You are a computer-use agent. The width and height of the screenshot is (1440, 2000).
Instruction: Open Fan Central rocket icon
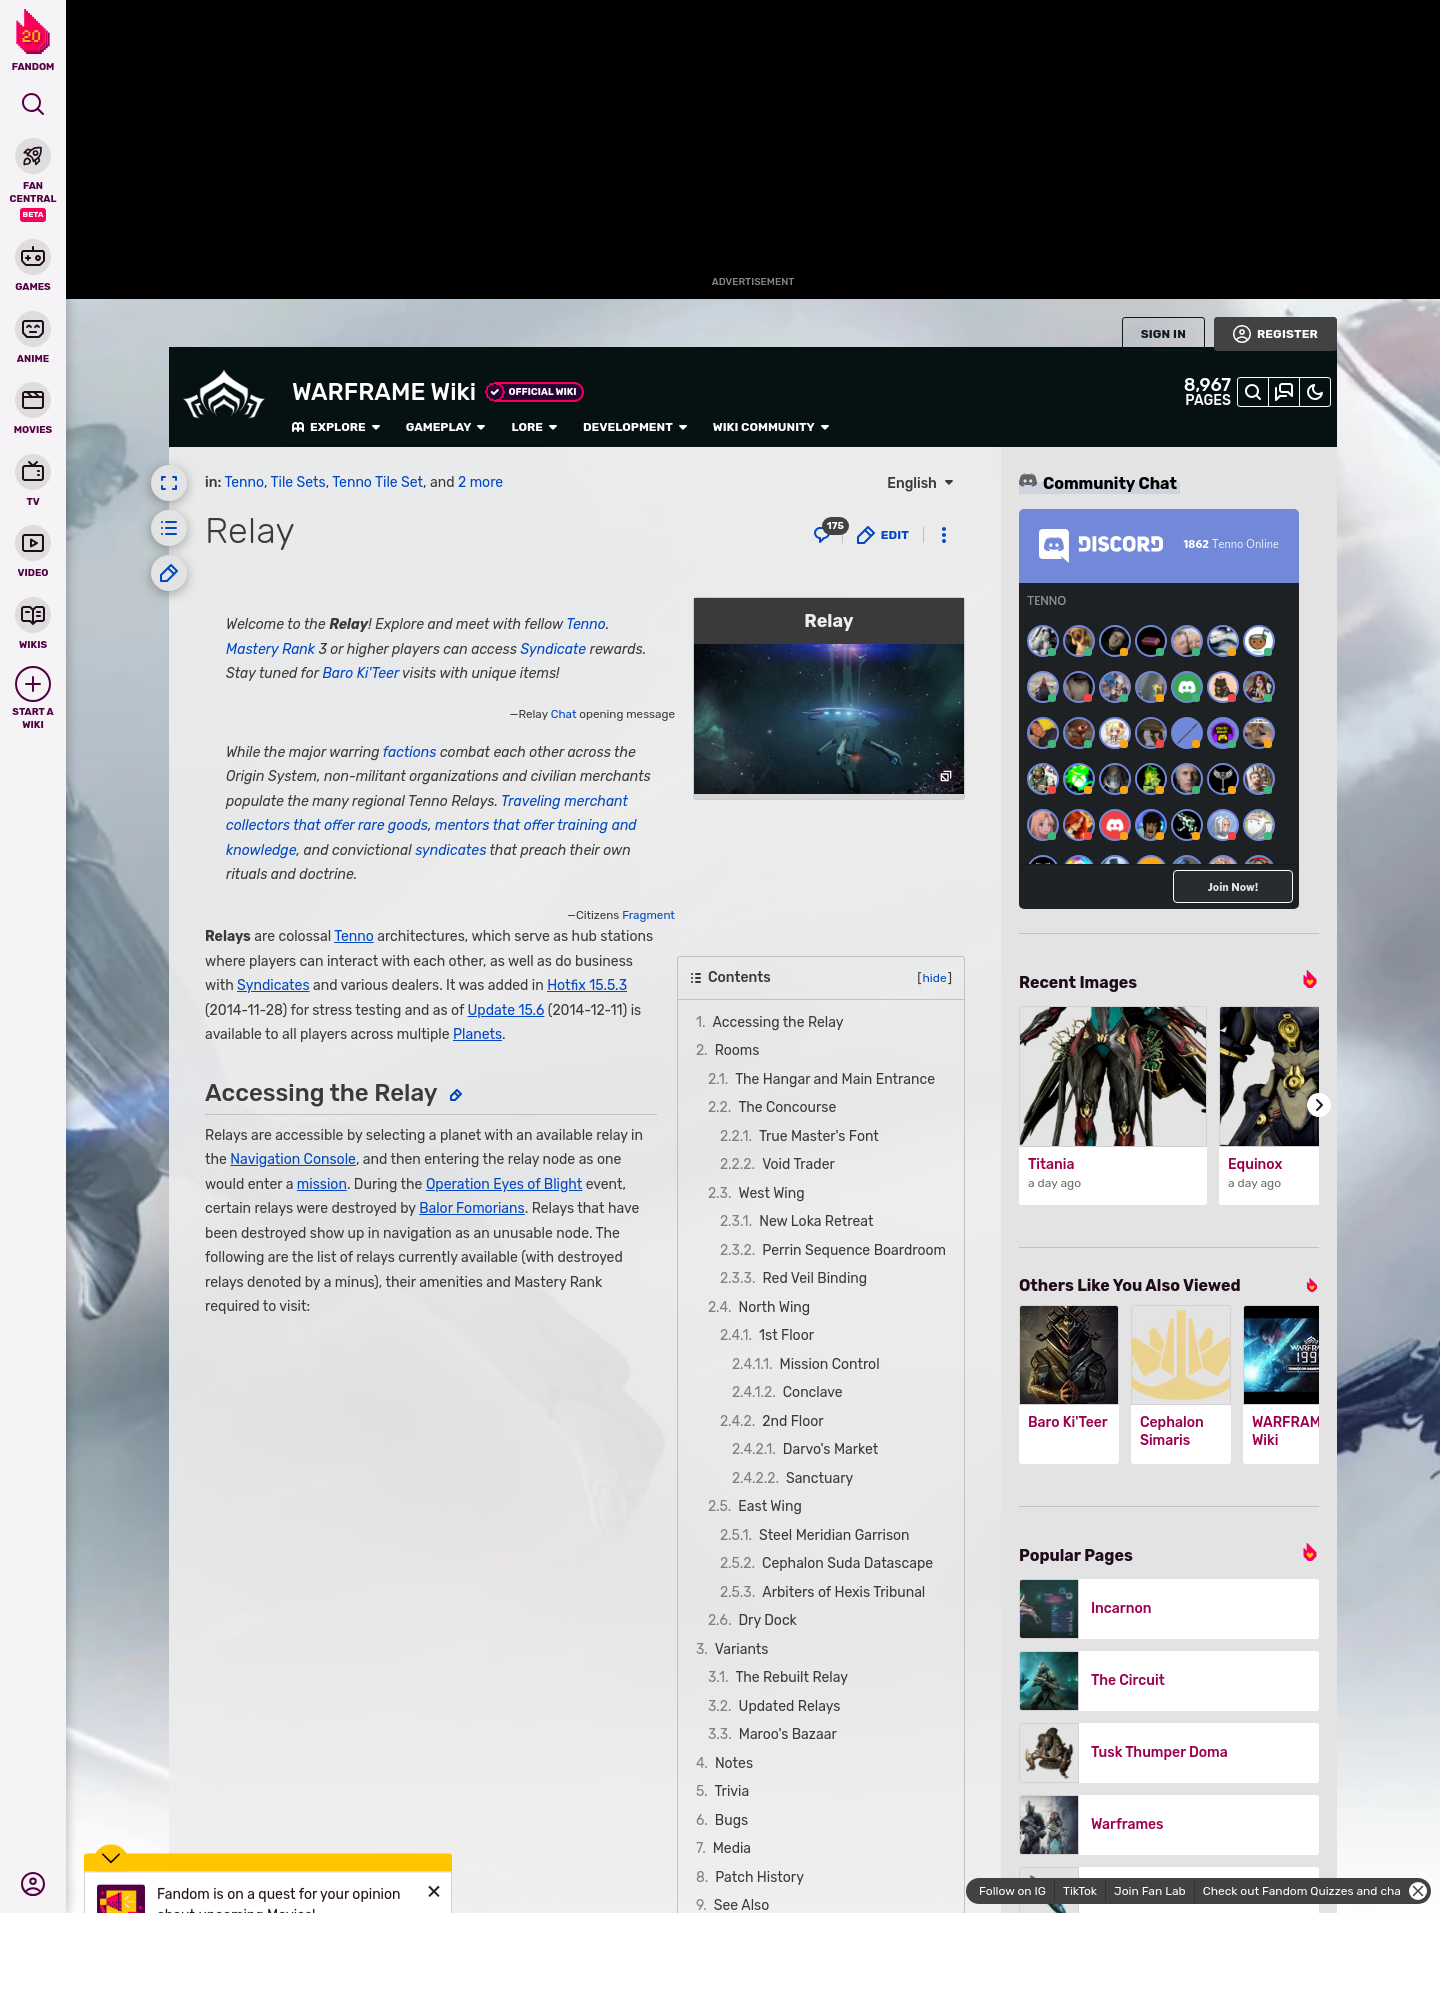coord(33,157)
